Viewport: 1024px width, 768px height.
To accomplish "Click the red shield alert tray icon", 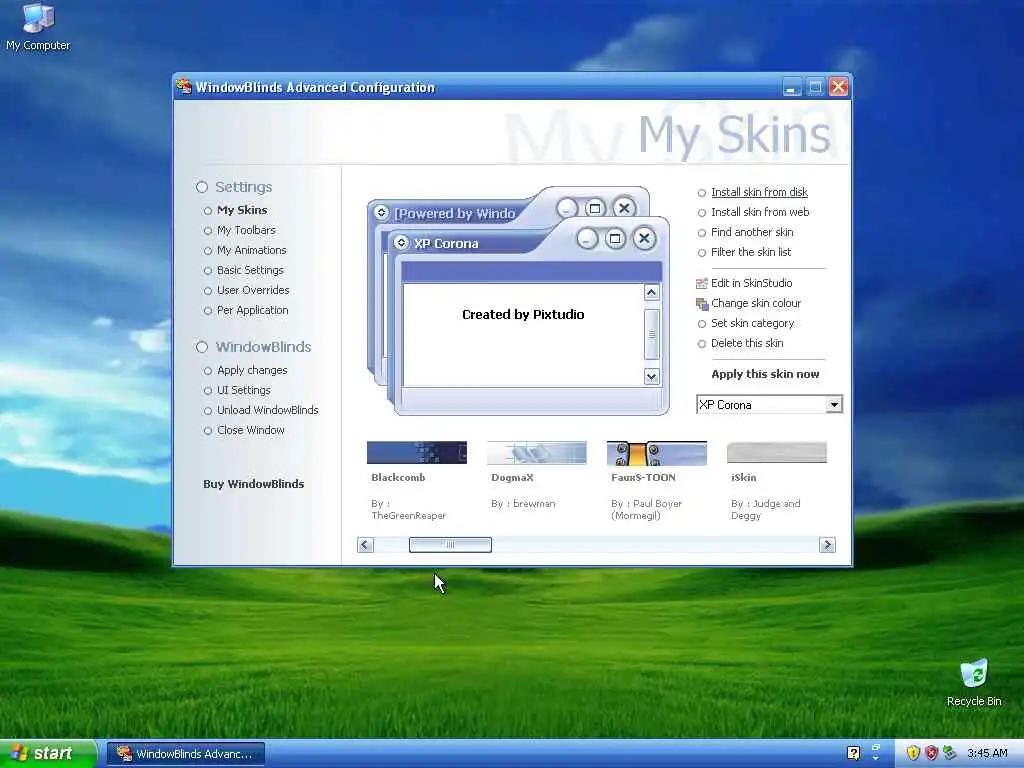I will (x=931, y=753).
